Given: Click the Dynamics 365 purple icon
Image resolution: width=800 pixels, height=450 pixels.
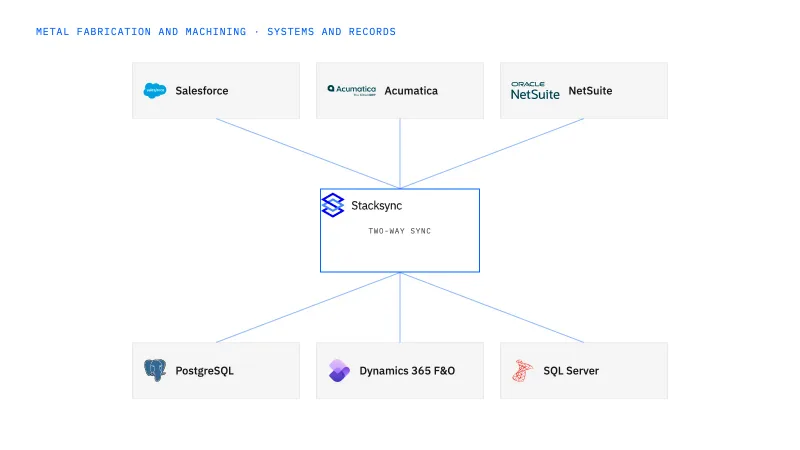Looking at the screenshot, I should (339, 370).
